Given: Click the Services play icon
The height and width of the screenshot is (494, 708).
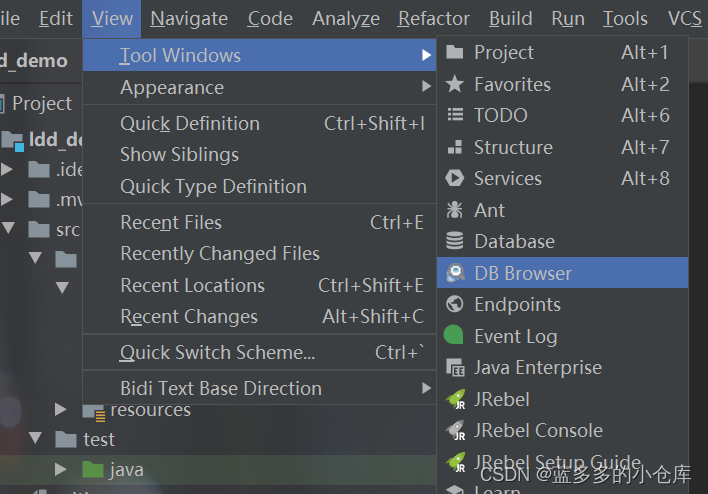Looking at the screenshot, I should tap(454, 178).
